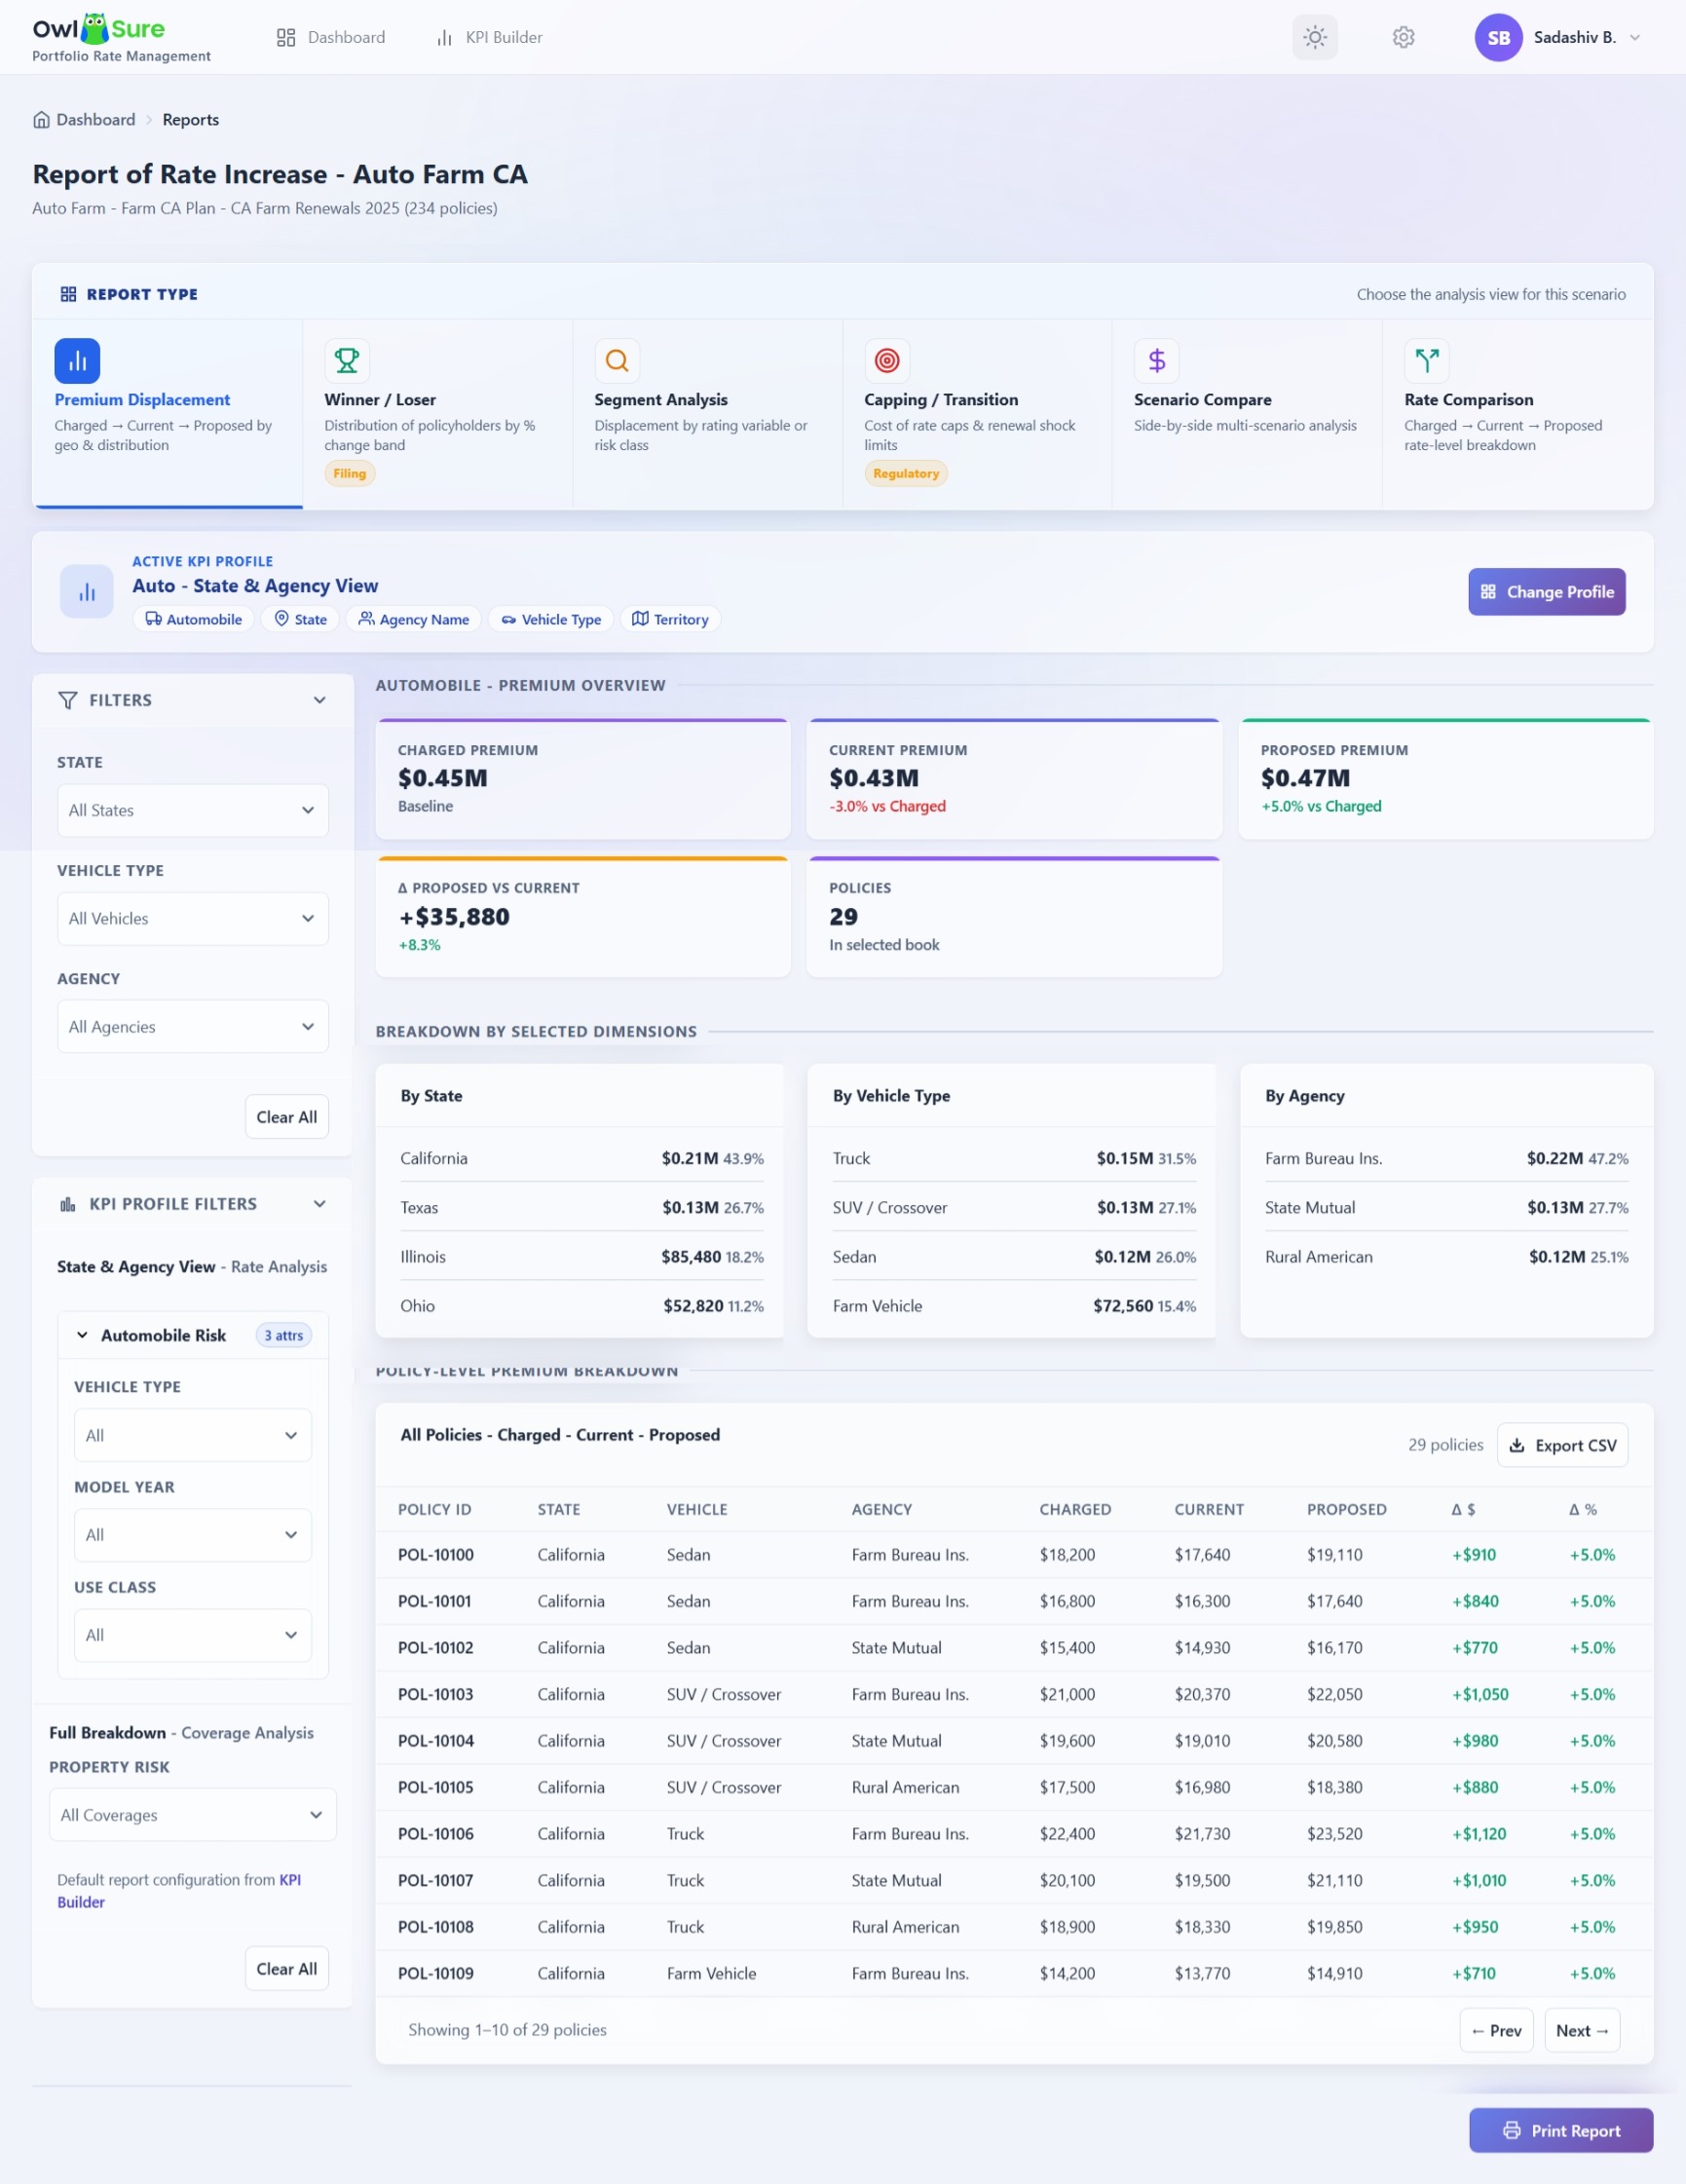
Task: Select the Segment Analysis report type
Action: pos(707,414)
